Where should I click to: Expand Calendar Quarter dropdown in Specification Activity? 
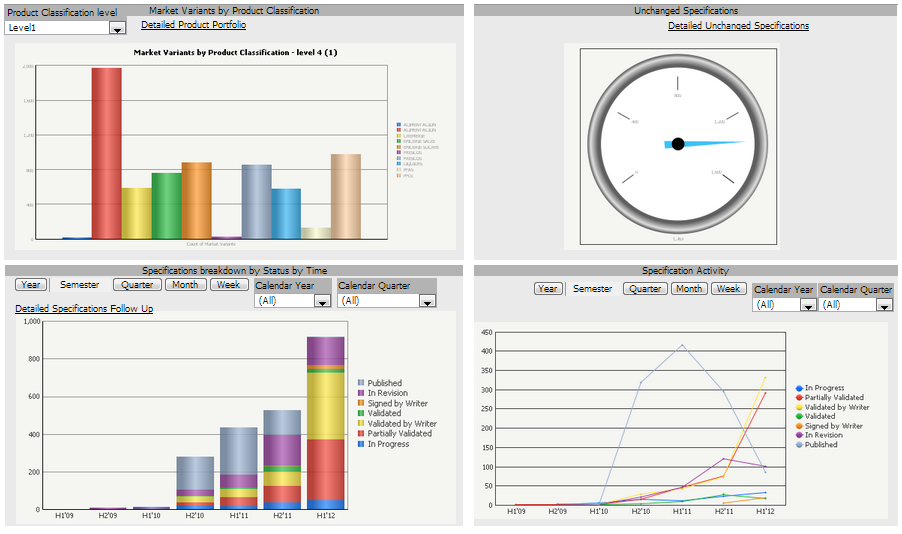point(883,305)
